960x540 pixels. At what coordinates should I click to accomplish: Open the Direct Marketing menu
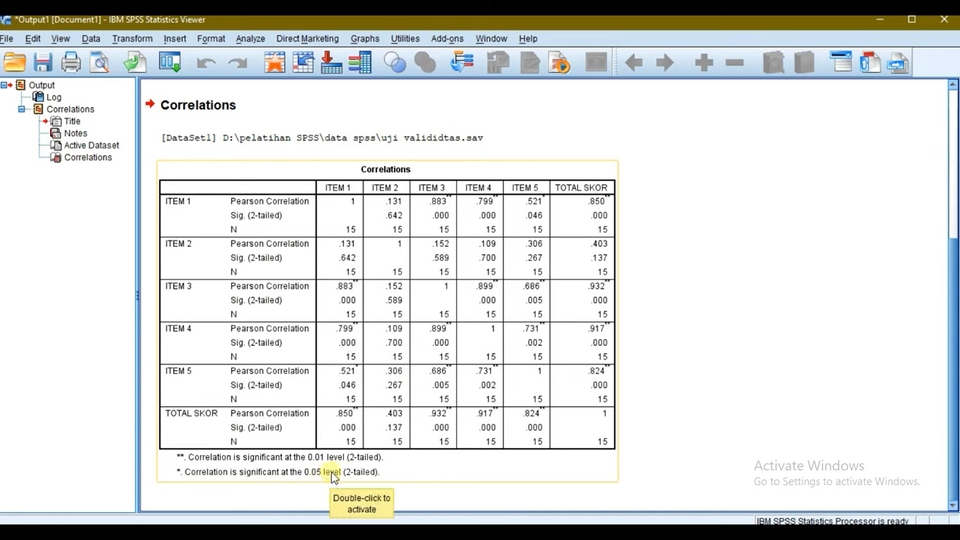307,39
